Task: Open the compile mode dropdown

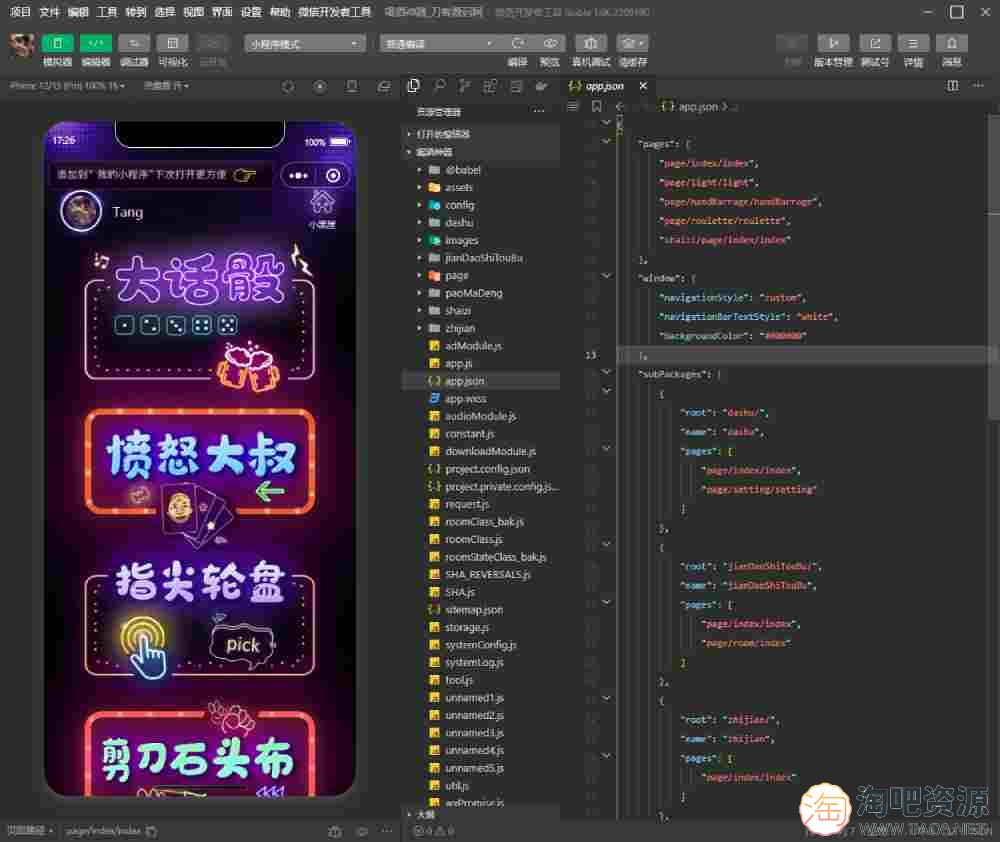Action: [438, 44]
